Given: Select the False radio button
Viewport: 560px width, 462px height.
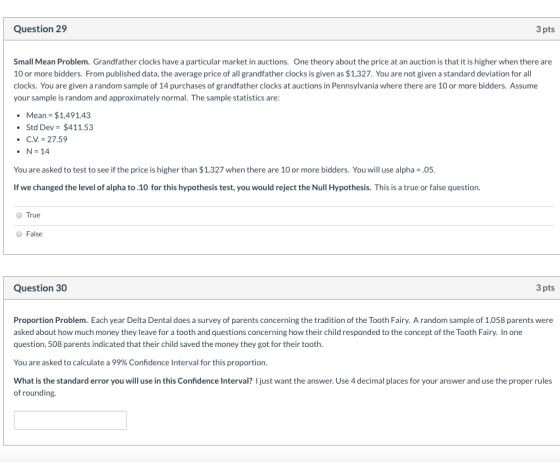Looking at the screenshot, I should pos(19,234).
